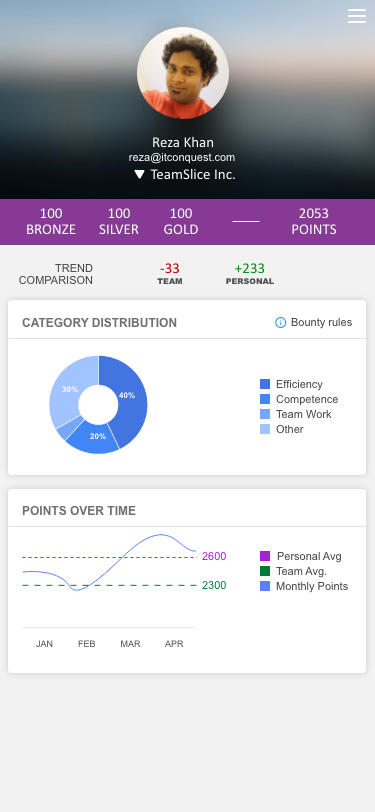Click the Competence legend color swatch

[265, 399]
